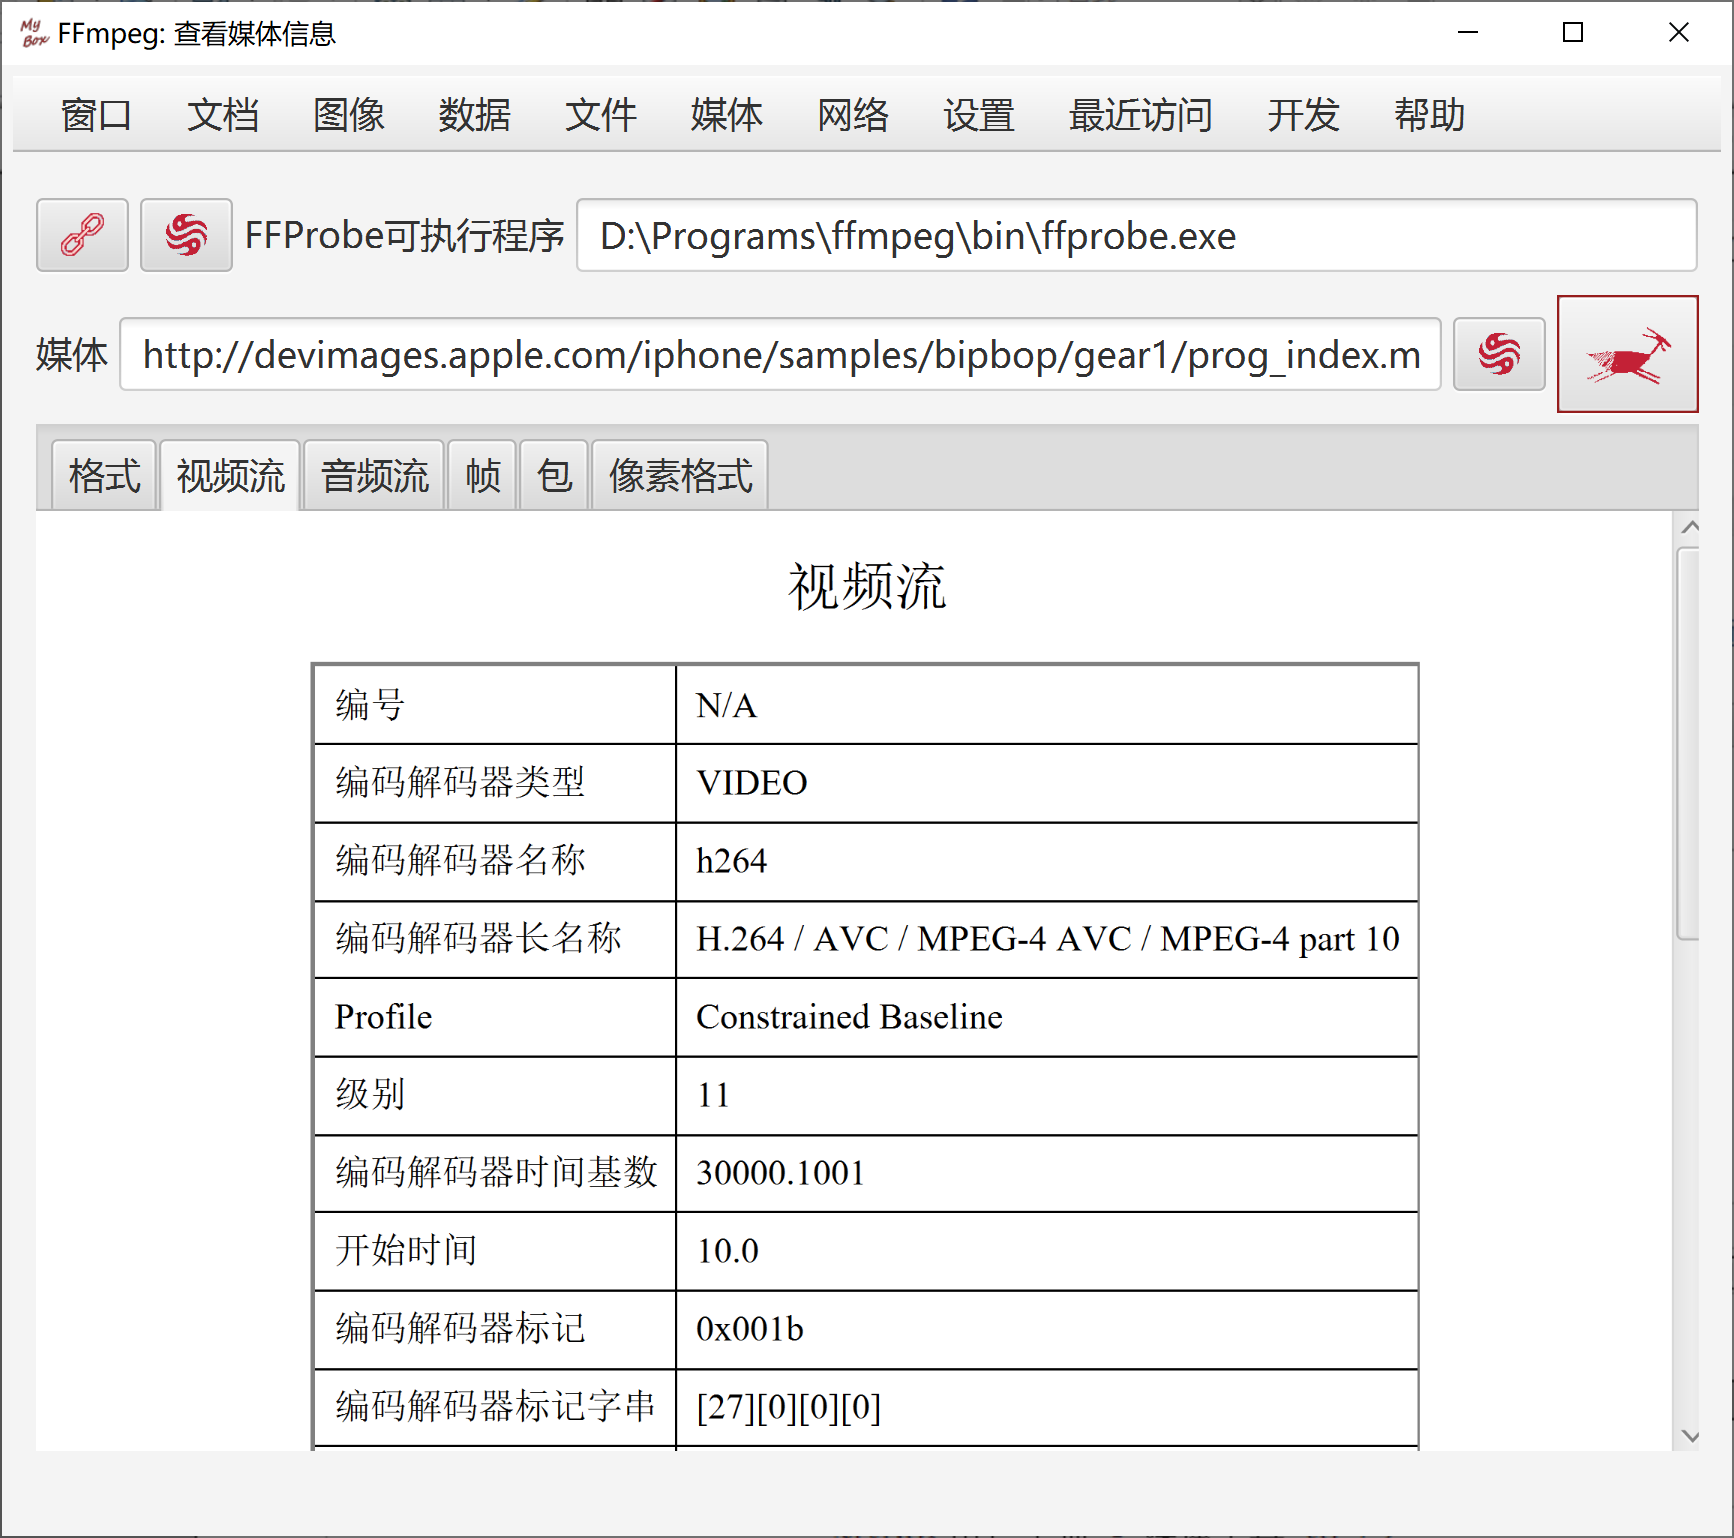Viewport: 1734px width, 1538px height.
Task: Click the 编码解码器标记字串 label cell
Action: pyautogui.click(x=495, y=1407)
